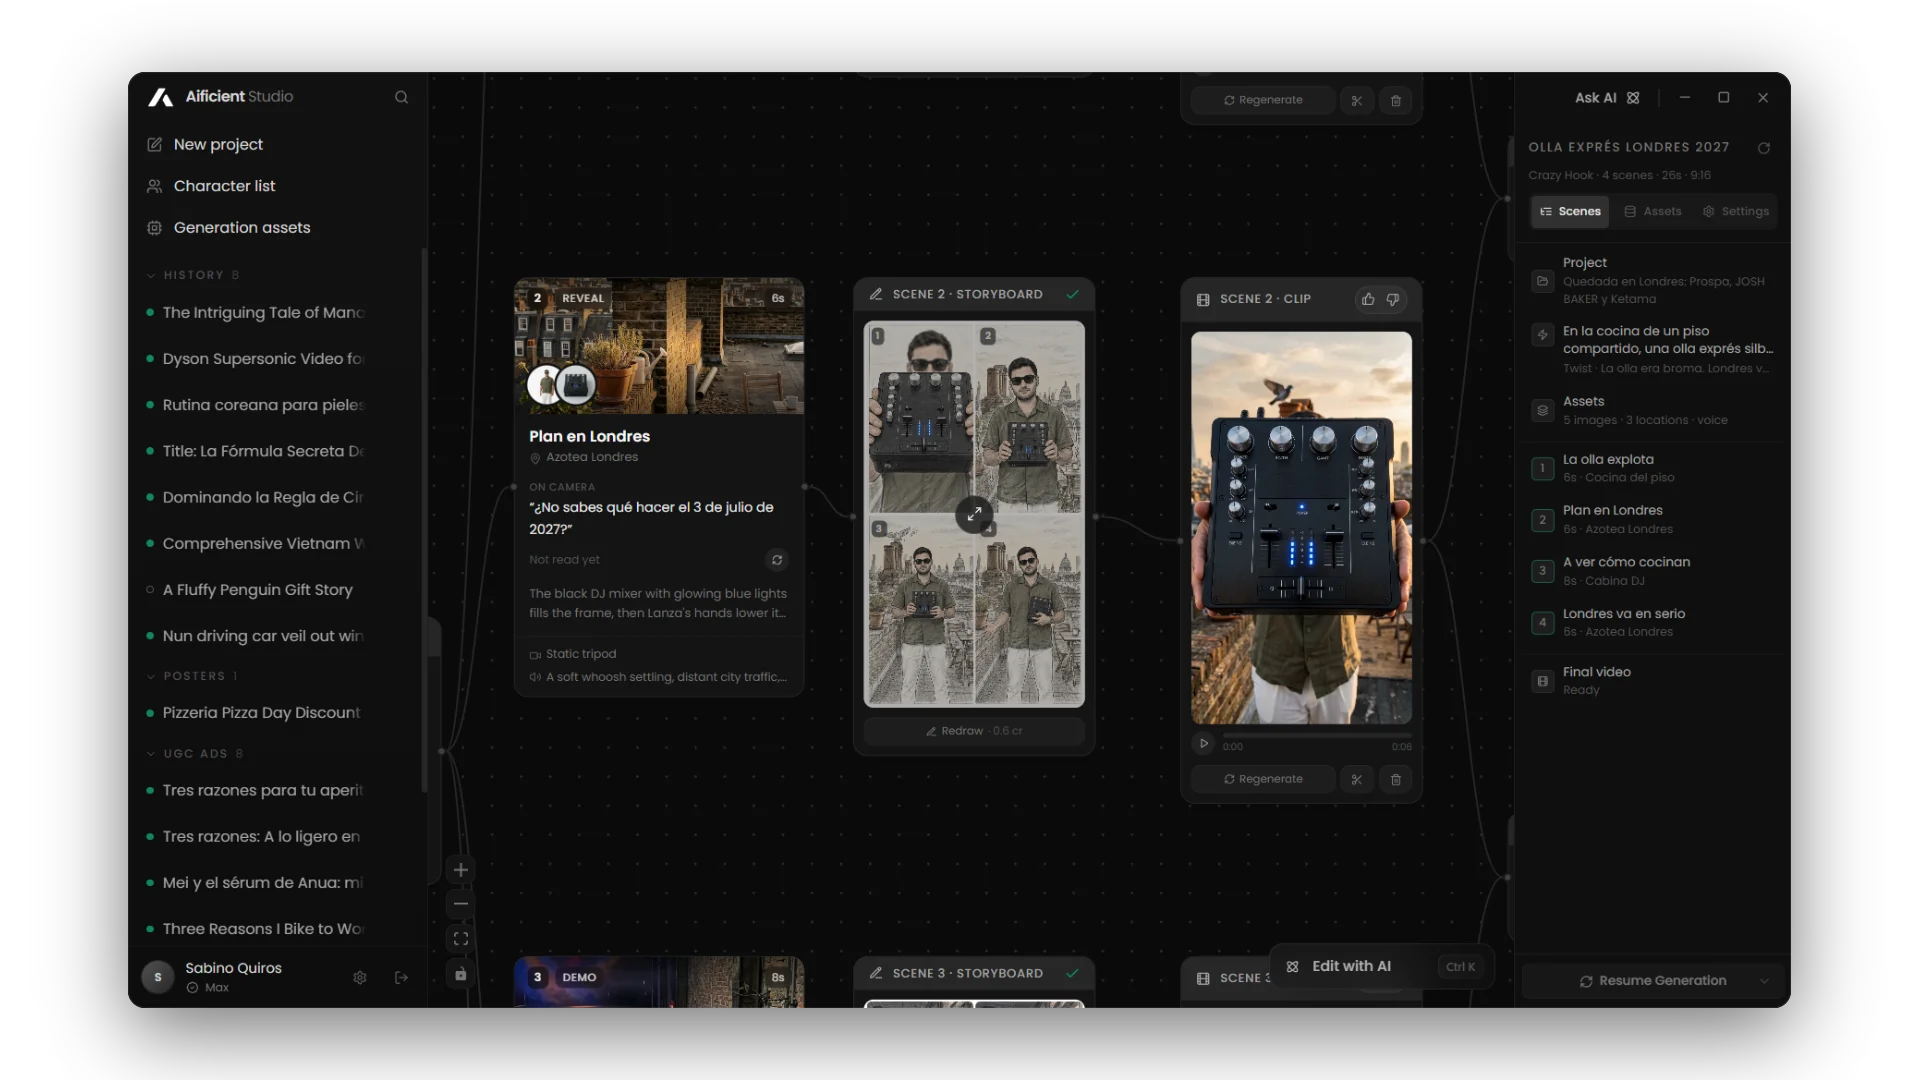Open the search icon in sidebar header
The width and height of the screenshot is (1920, 1080).
401,97
